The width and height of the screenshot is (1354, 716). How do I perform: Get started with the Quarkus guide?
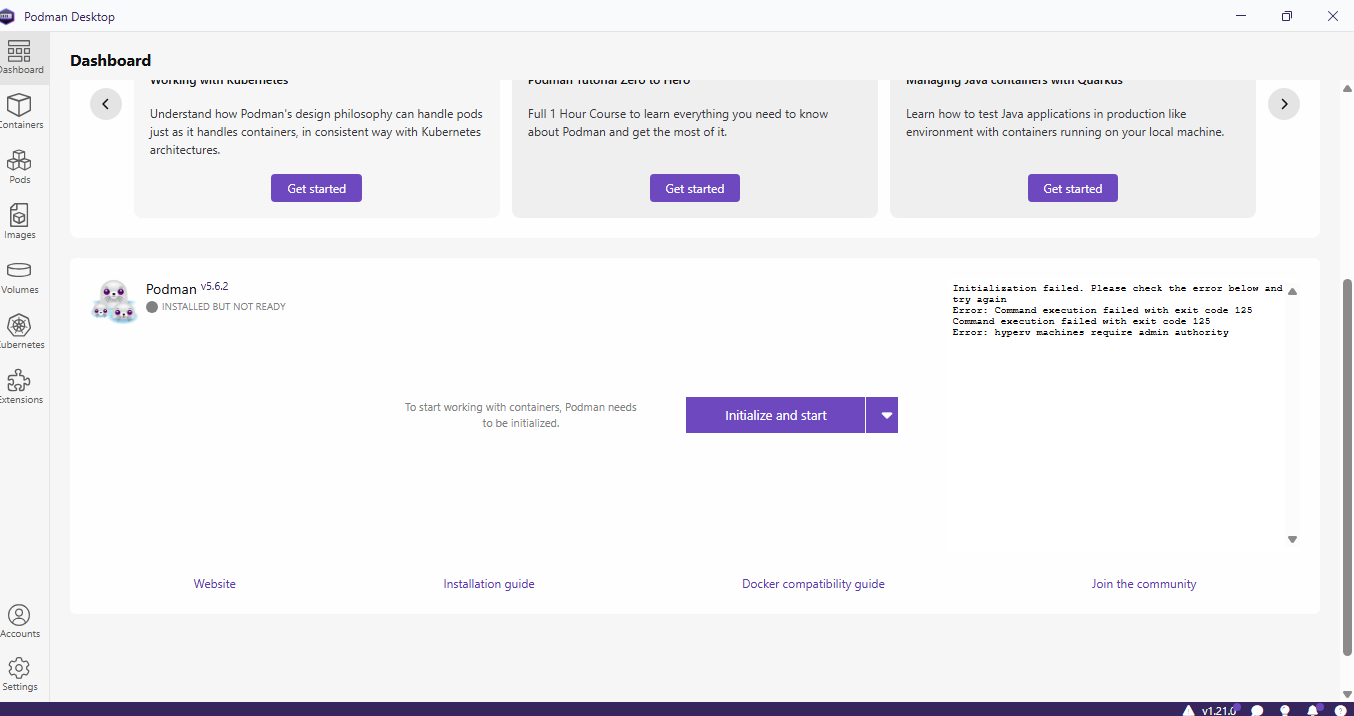1072,188
